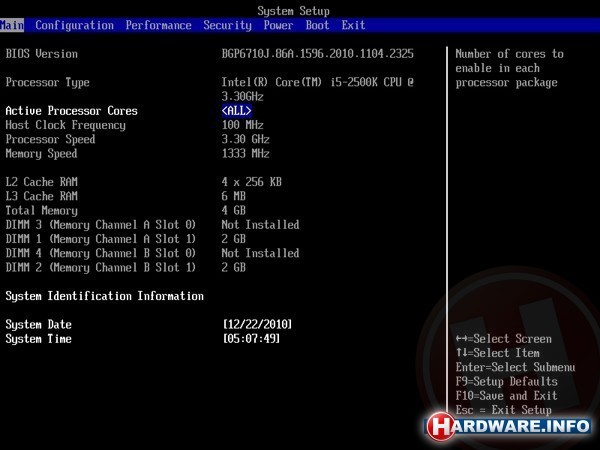Click DIMM 2 (Memory Channel B Slot 1) row
This screenshot has width=600, height=450.
tap(126, 267)
